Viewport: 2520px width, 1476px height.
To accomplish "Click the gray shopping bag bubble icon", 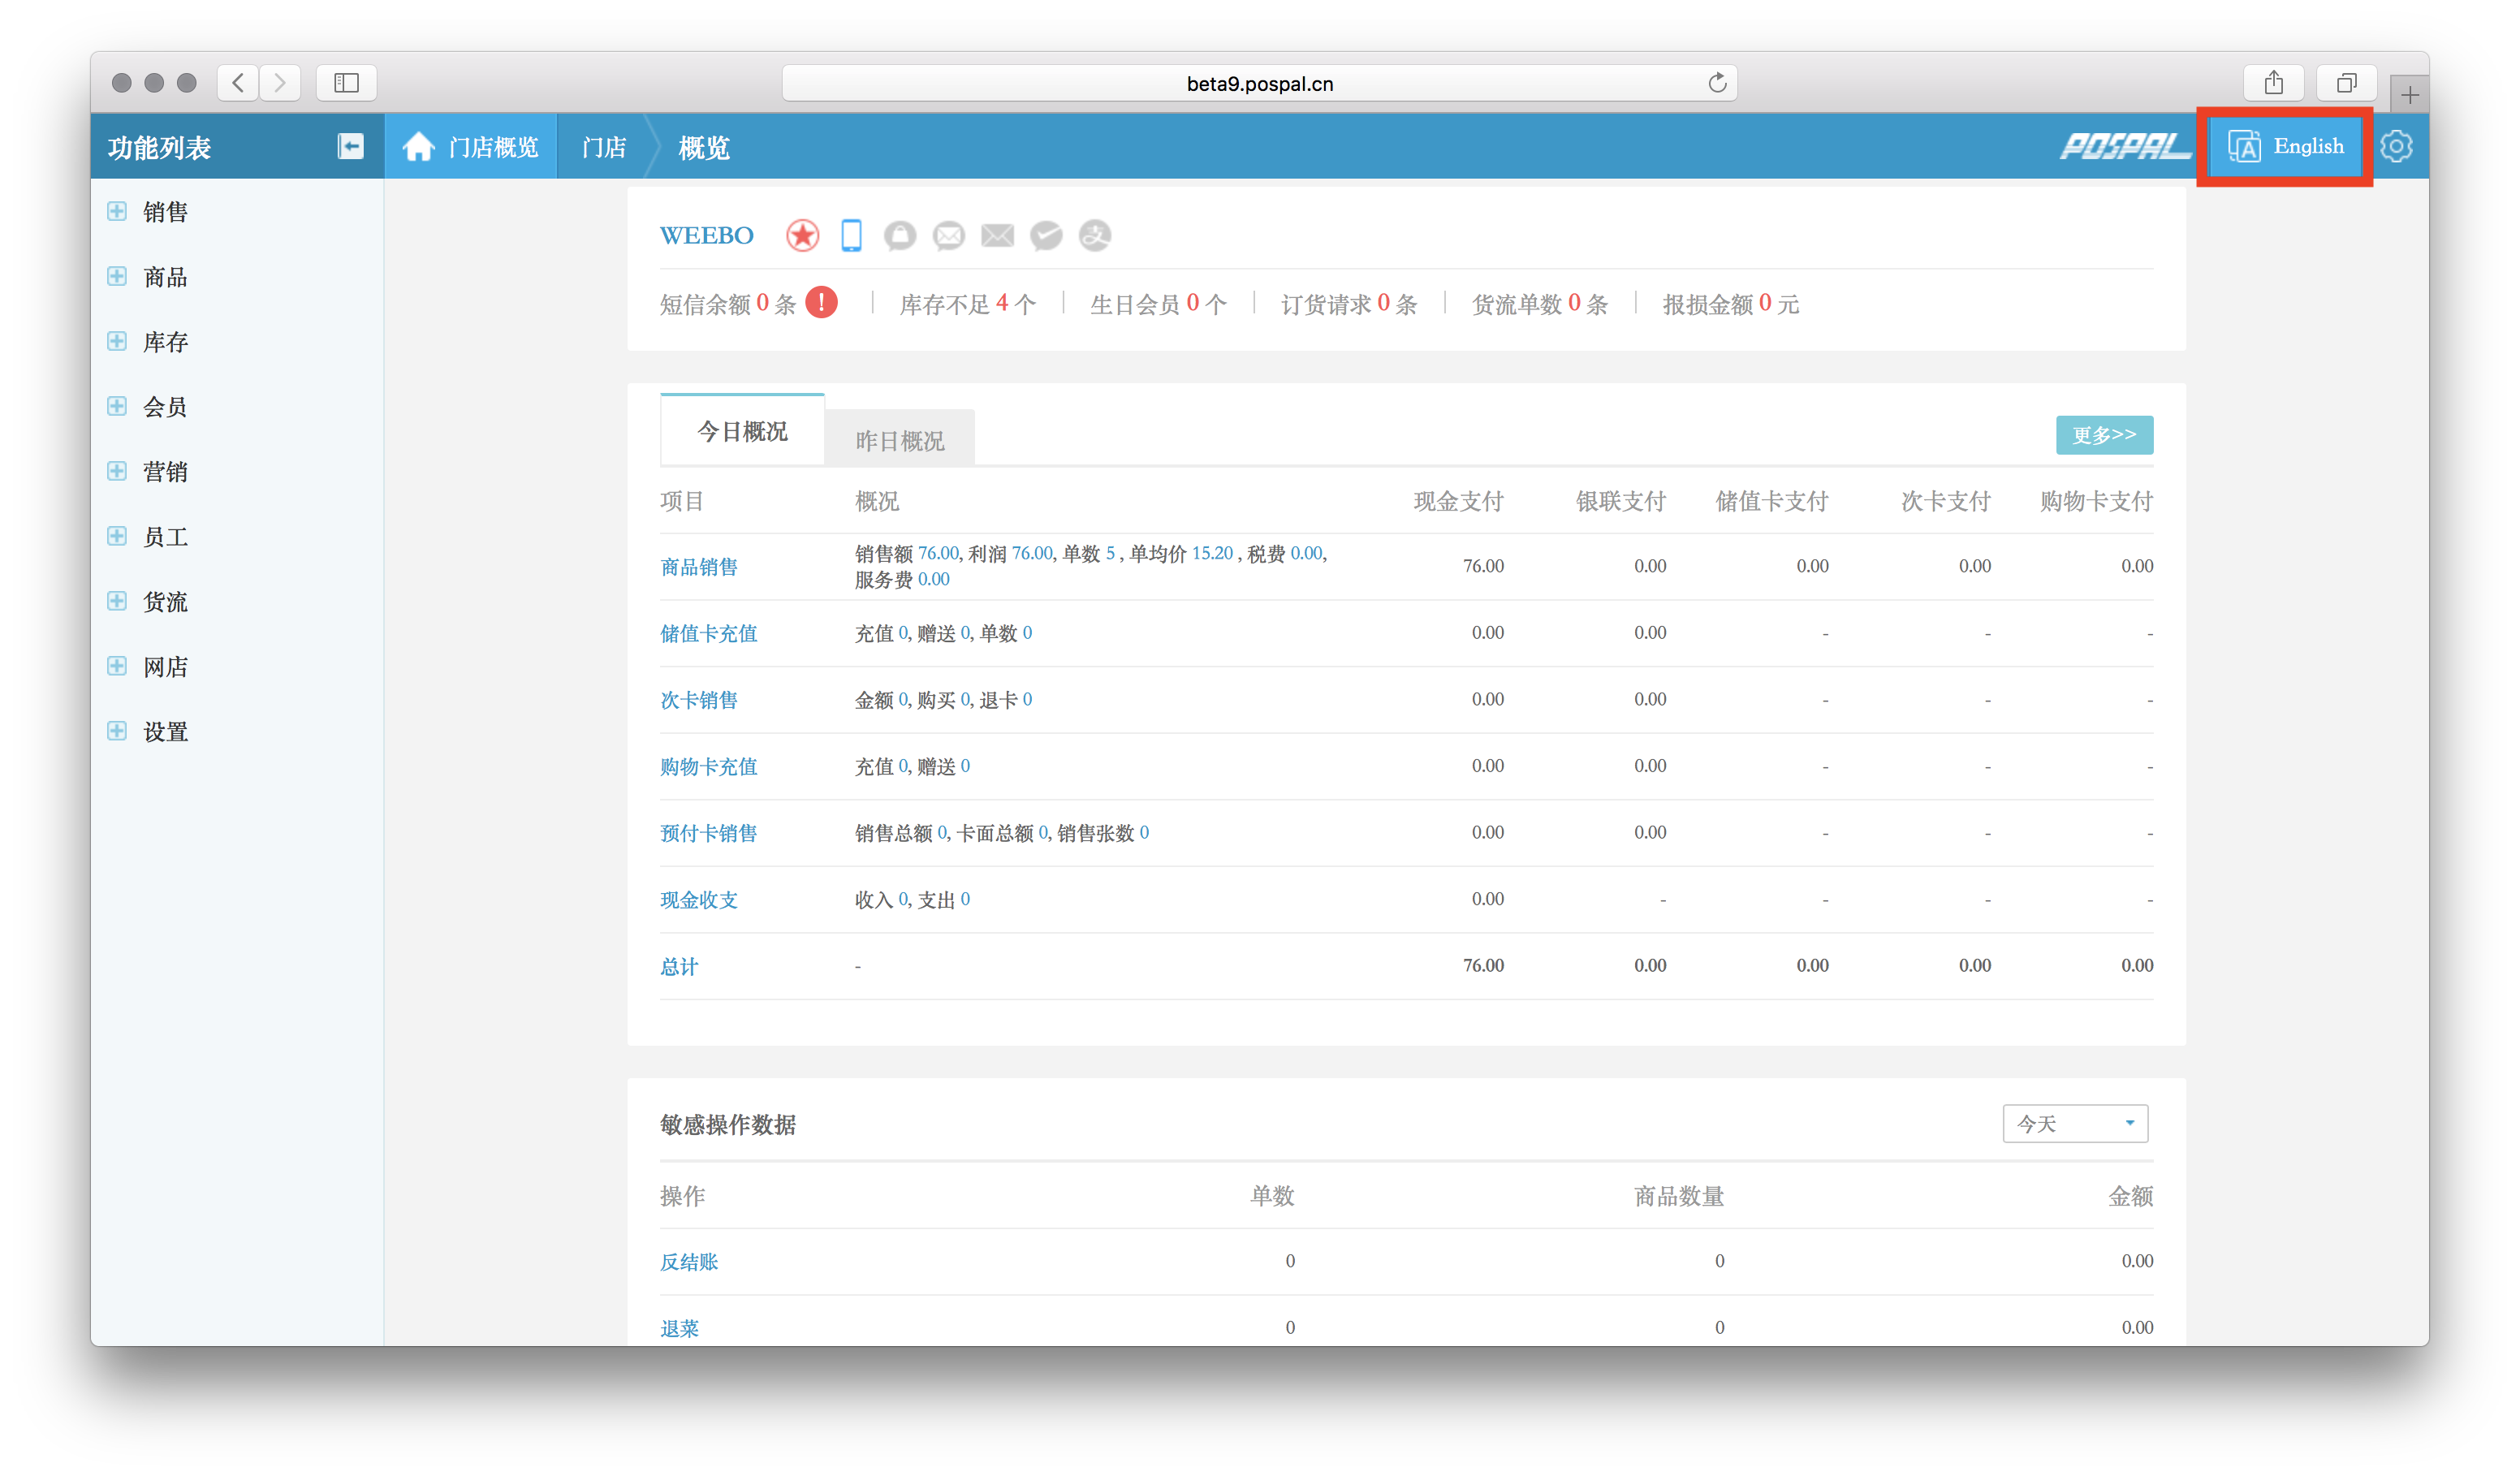I will (900, 236).
